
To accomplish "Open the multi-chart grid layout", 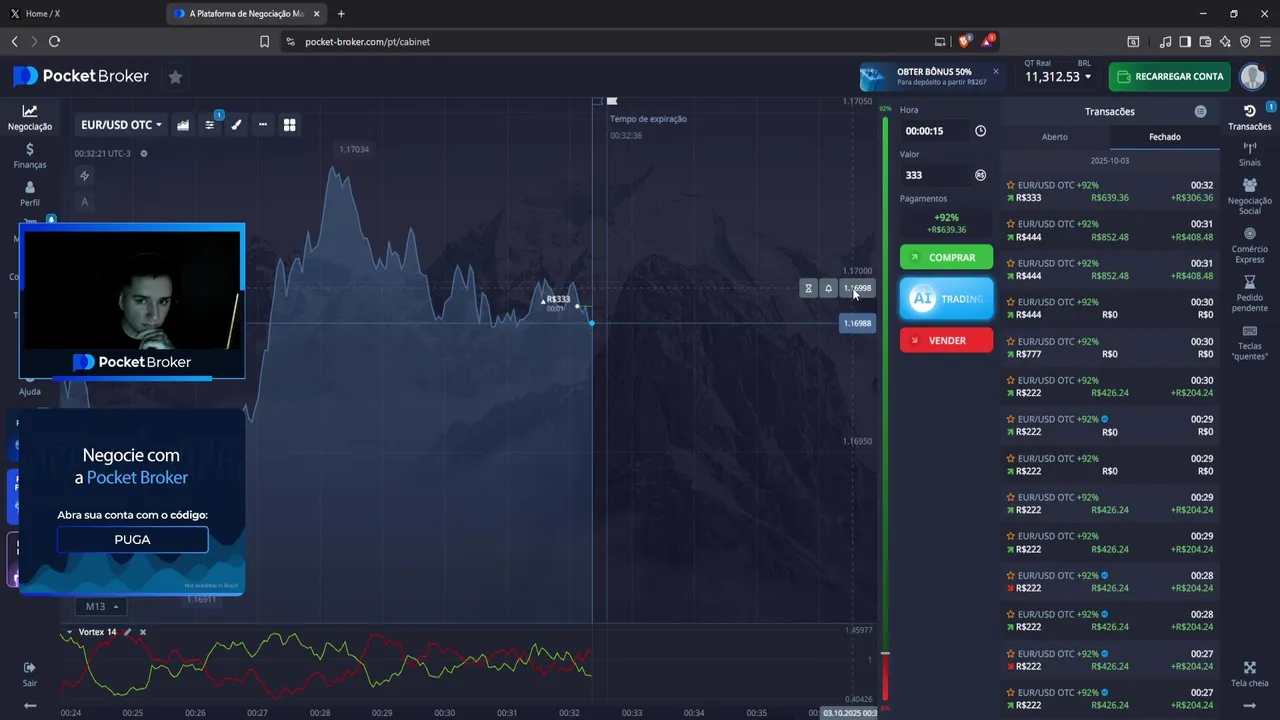I will [290, 125].
